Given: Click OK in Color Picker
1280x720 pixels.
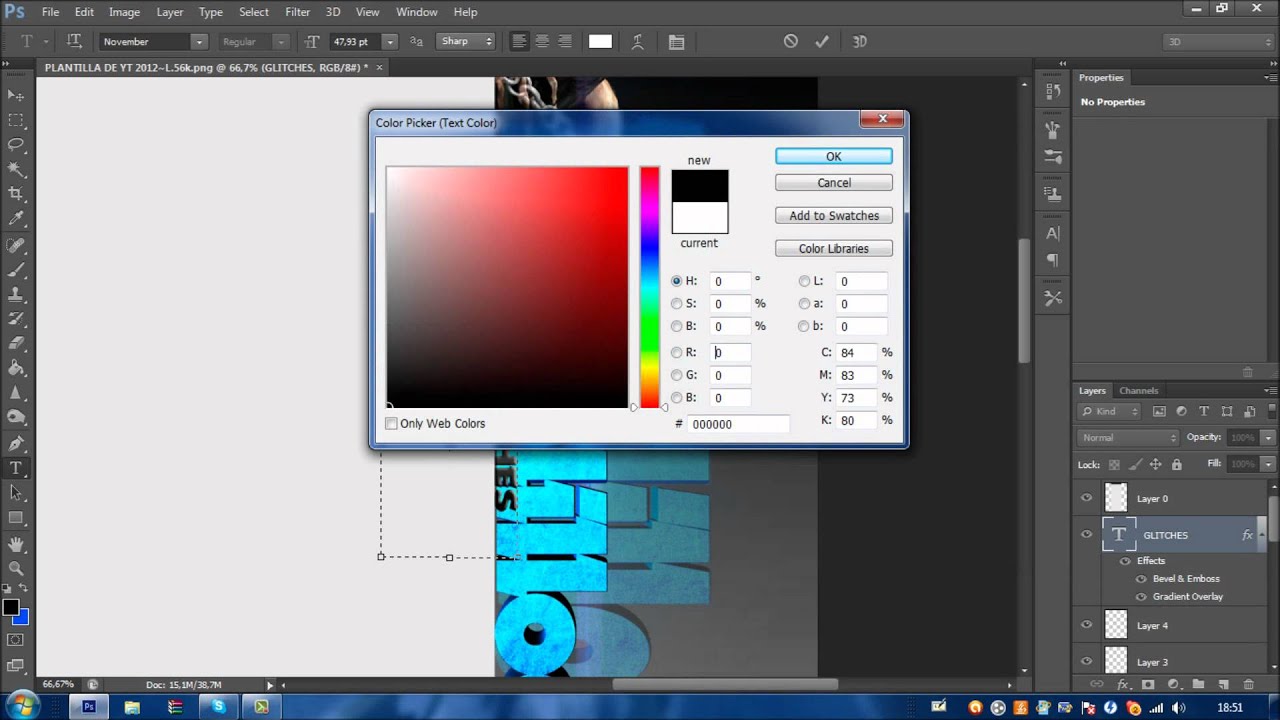Looking at the screenshot, I should [x=834, y=157].
